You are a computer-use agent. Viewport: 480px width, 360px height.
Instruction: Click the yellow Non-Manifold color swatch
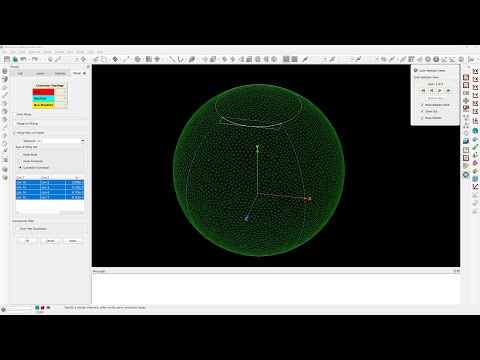[x=43, y=105]
